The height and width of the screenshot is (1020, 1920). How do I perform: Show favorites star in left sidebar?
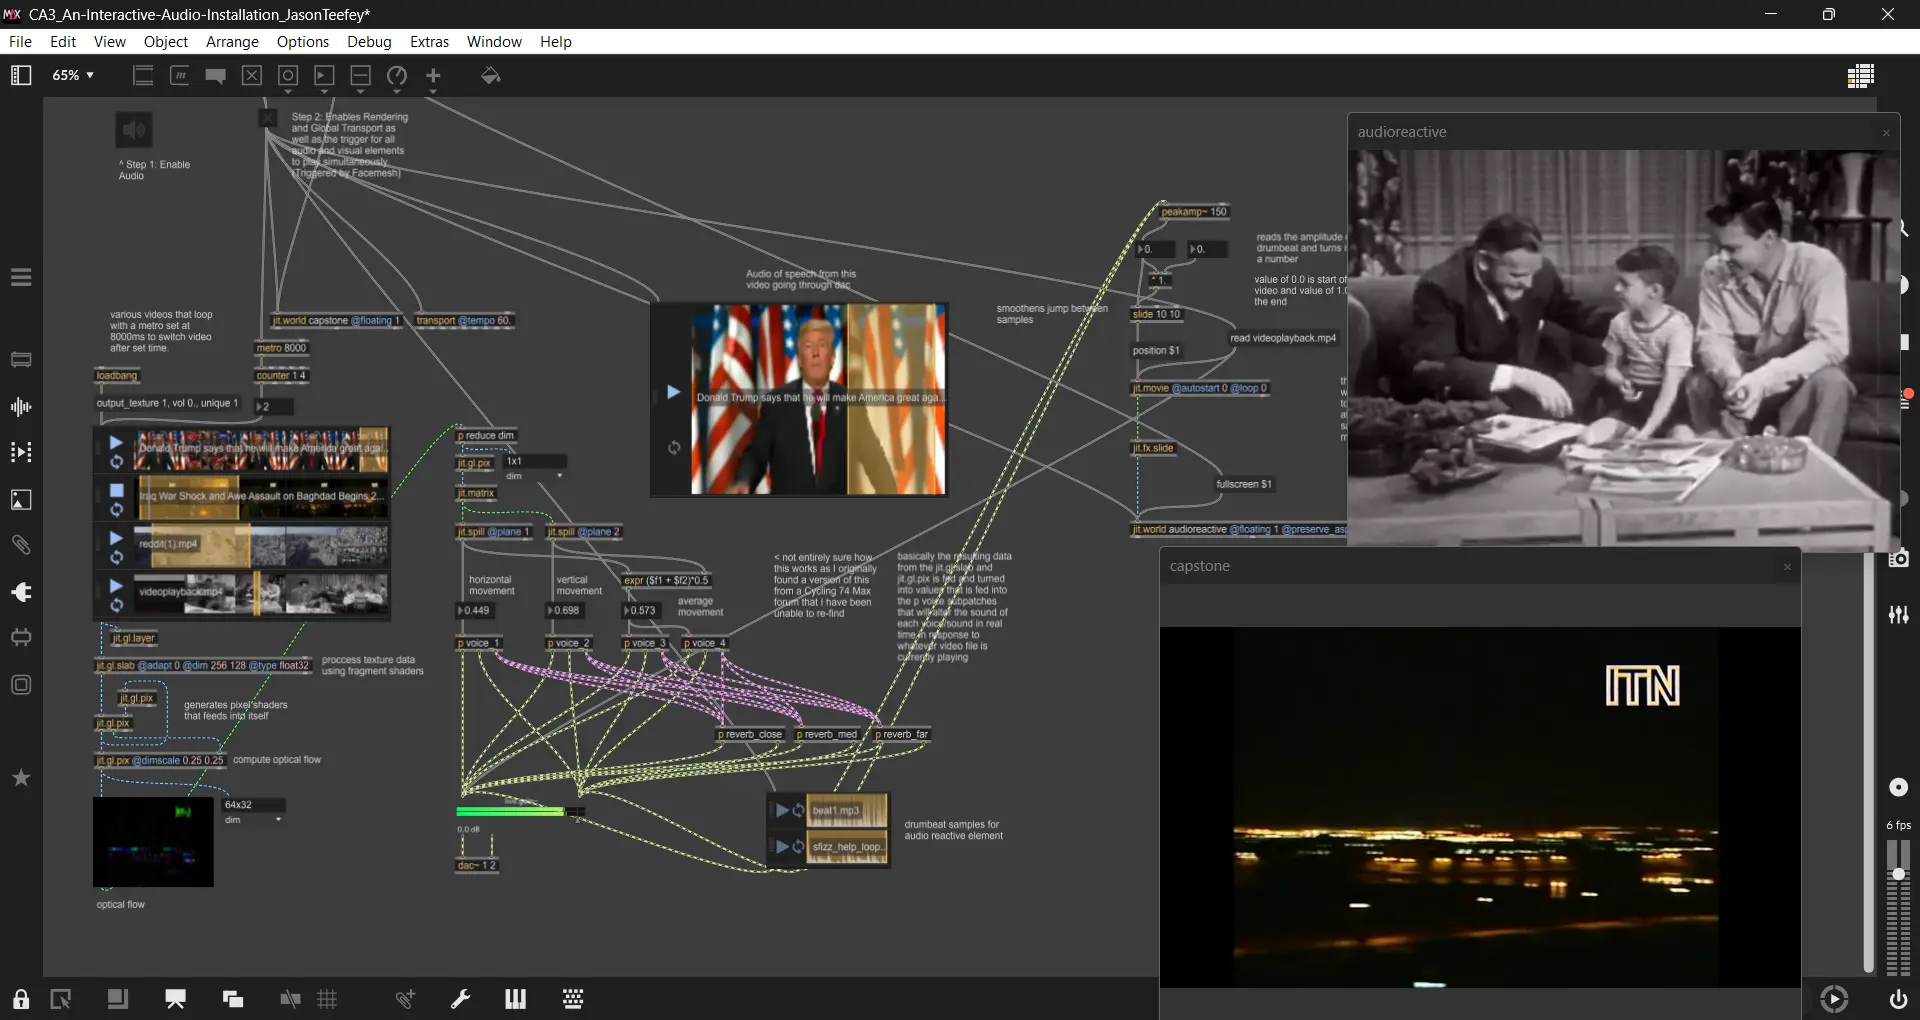(21, 778)
